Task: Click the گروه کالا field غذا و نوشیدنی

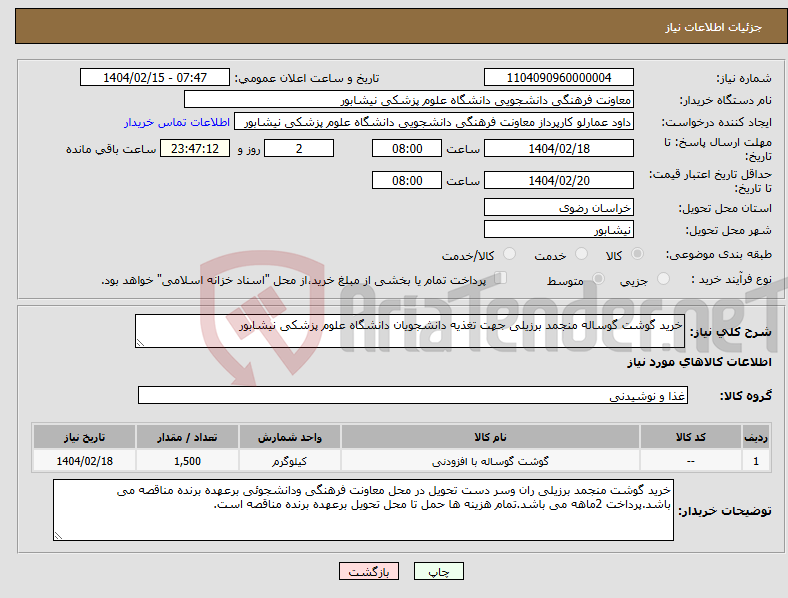Action: tap(413, 395)
